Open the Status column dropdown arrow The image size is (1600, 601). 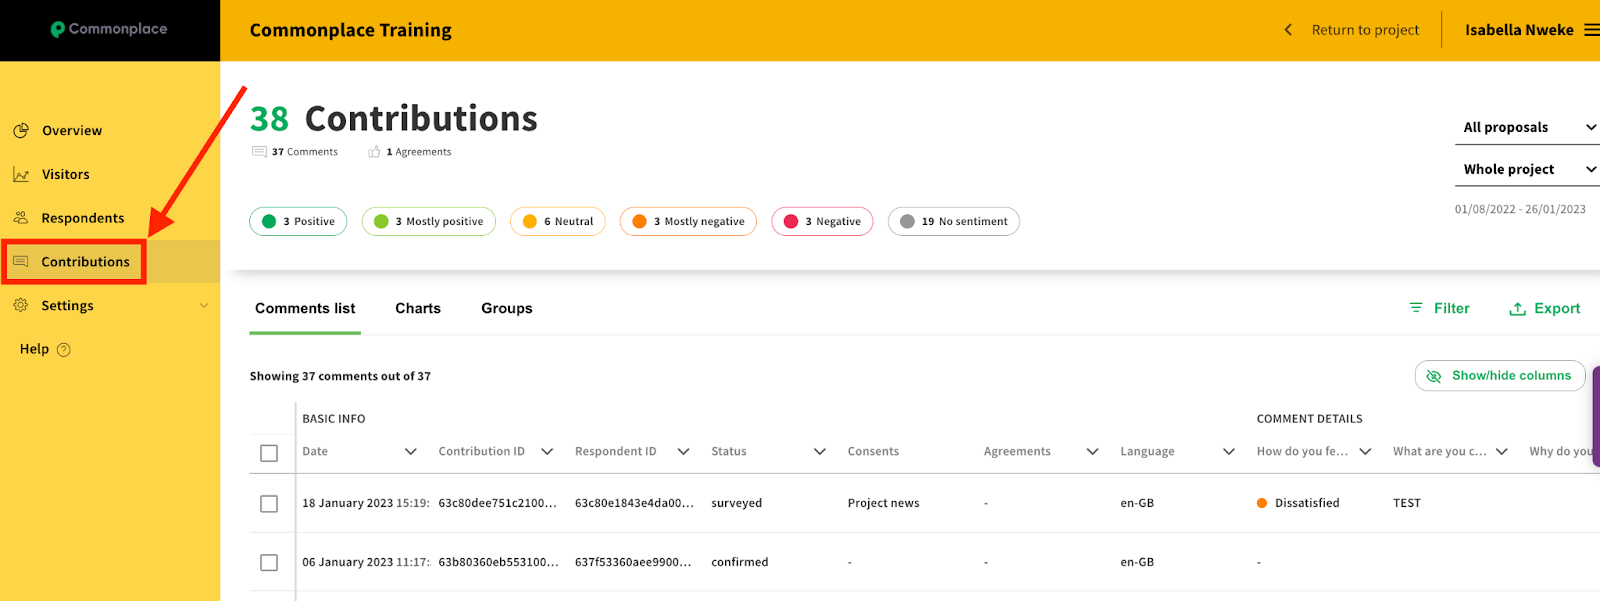click(820, 452)
